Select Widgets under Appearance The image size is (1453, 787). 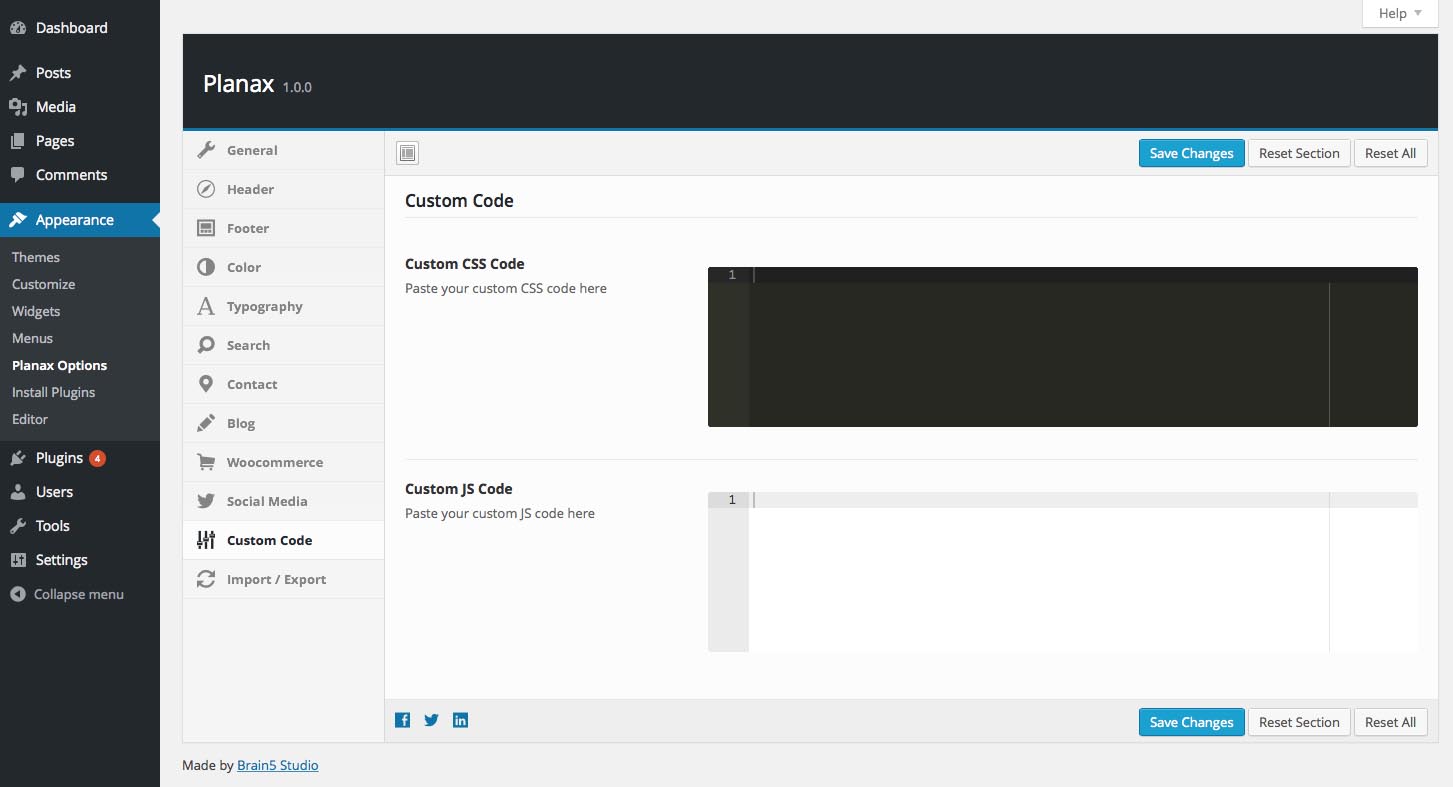pyautogui.click(x=36, y=311)
